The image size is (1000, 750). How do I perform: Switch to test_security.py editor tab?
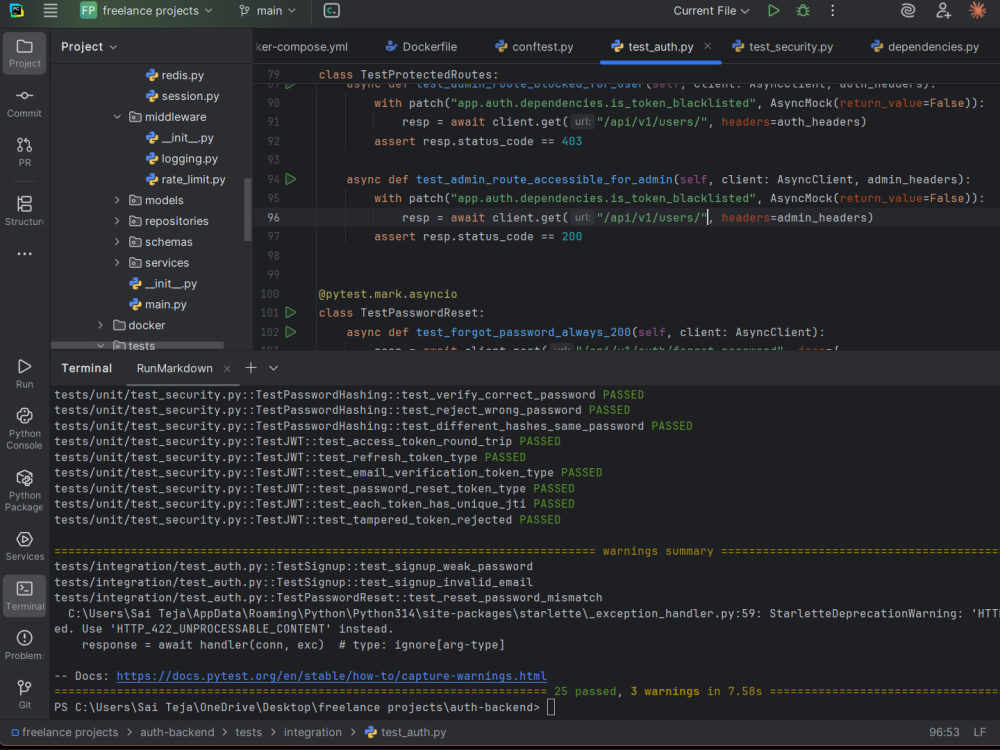tap(783, 47)
